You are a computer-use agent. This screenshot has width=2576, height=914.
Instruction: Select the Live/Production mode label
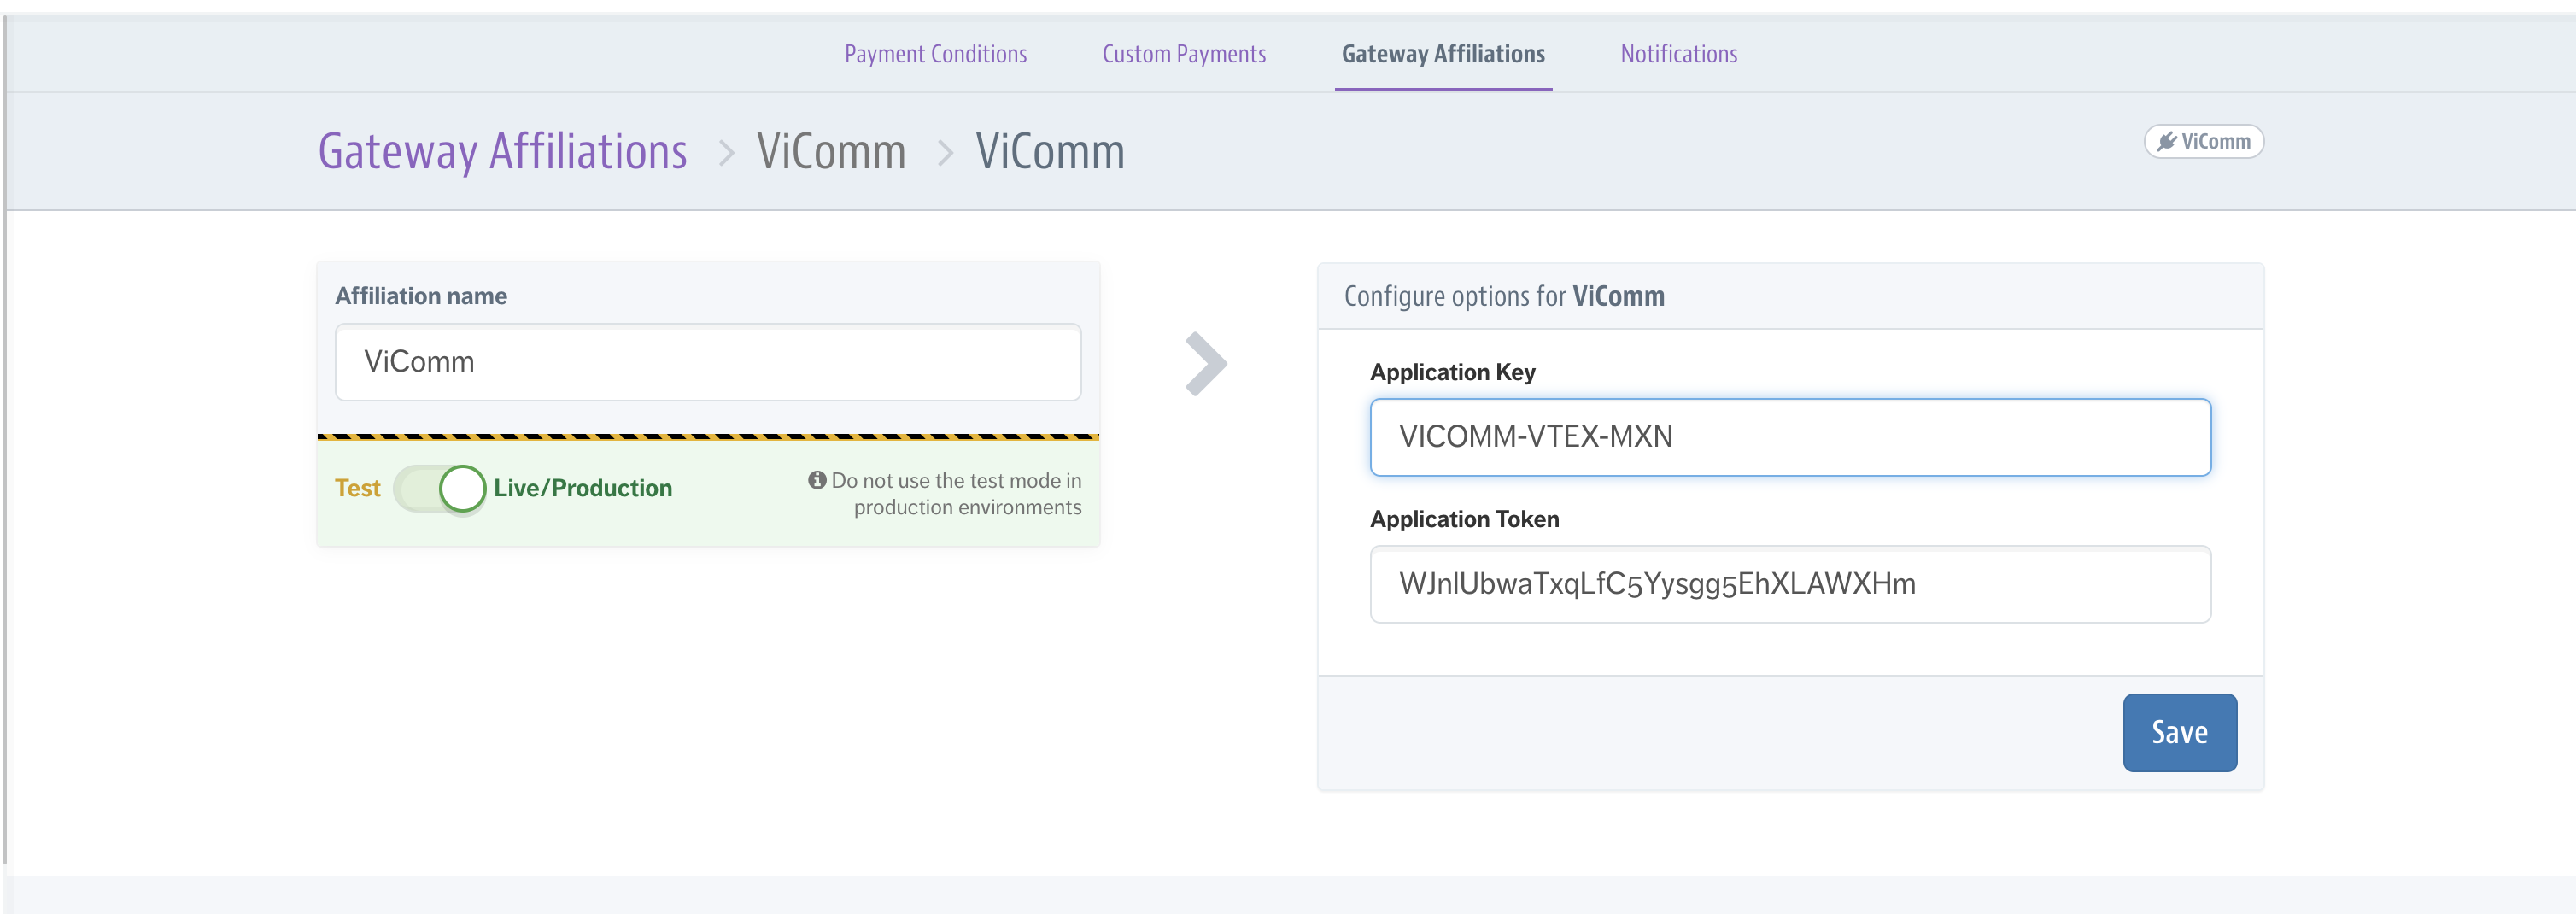click(582, 488)
